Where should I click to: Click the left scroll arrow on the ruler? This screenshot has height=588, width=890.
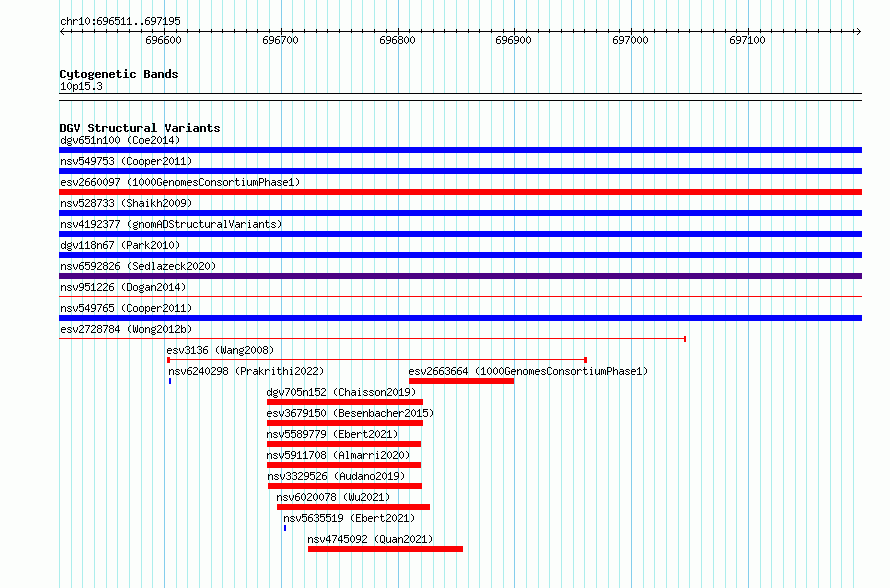point(62,31)
